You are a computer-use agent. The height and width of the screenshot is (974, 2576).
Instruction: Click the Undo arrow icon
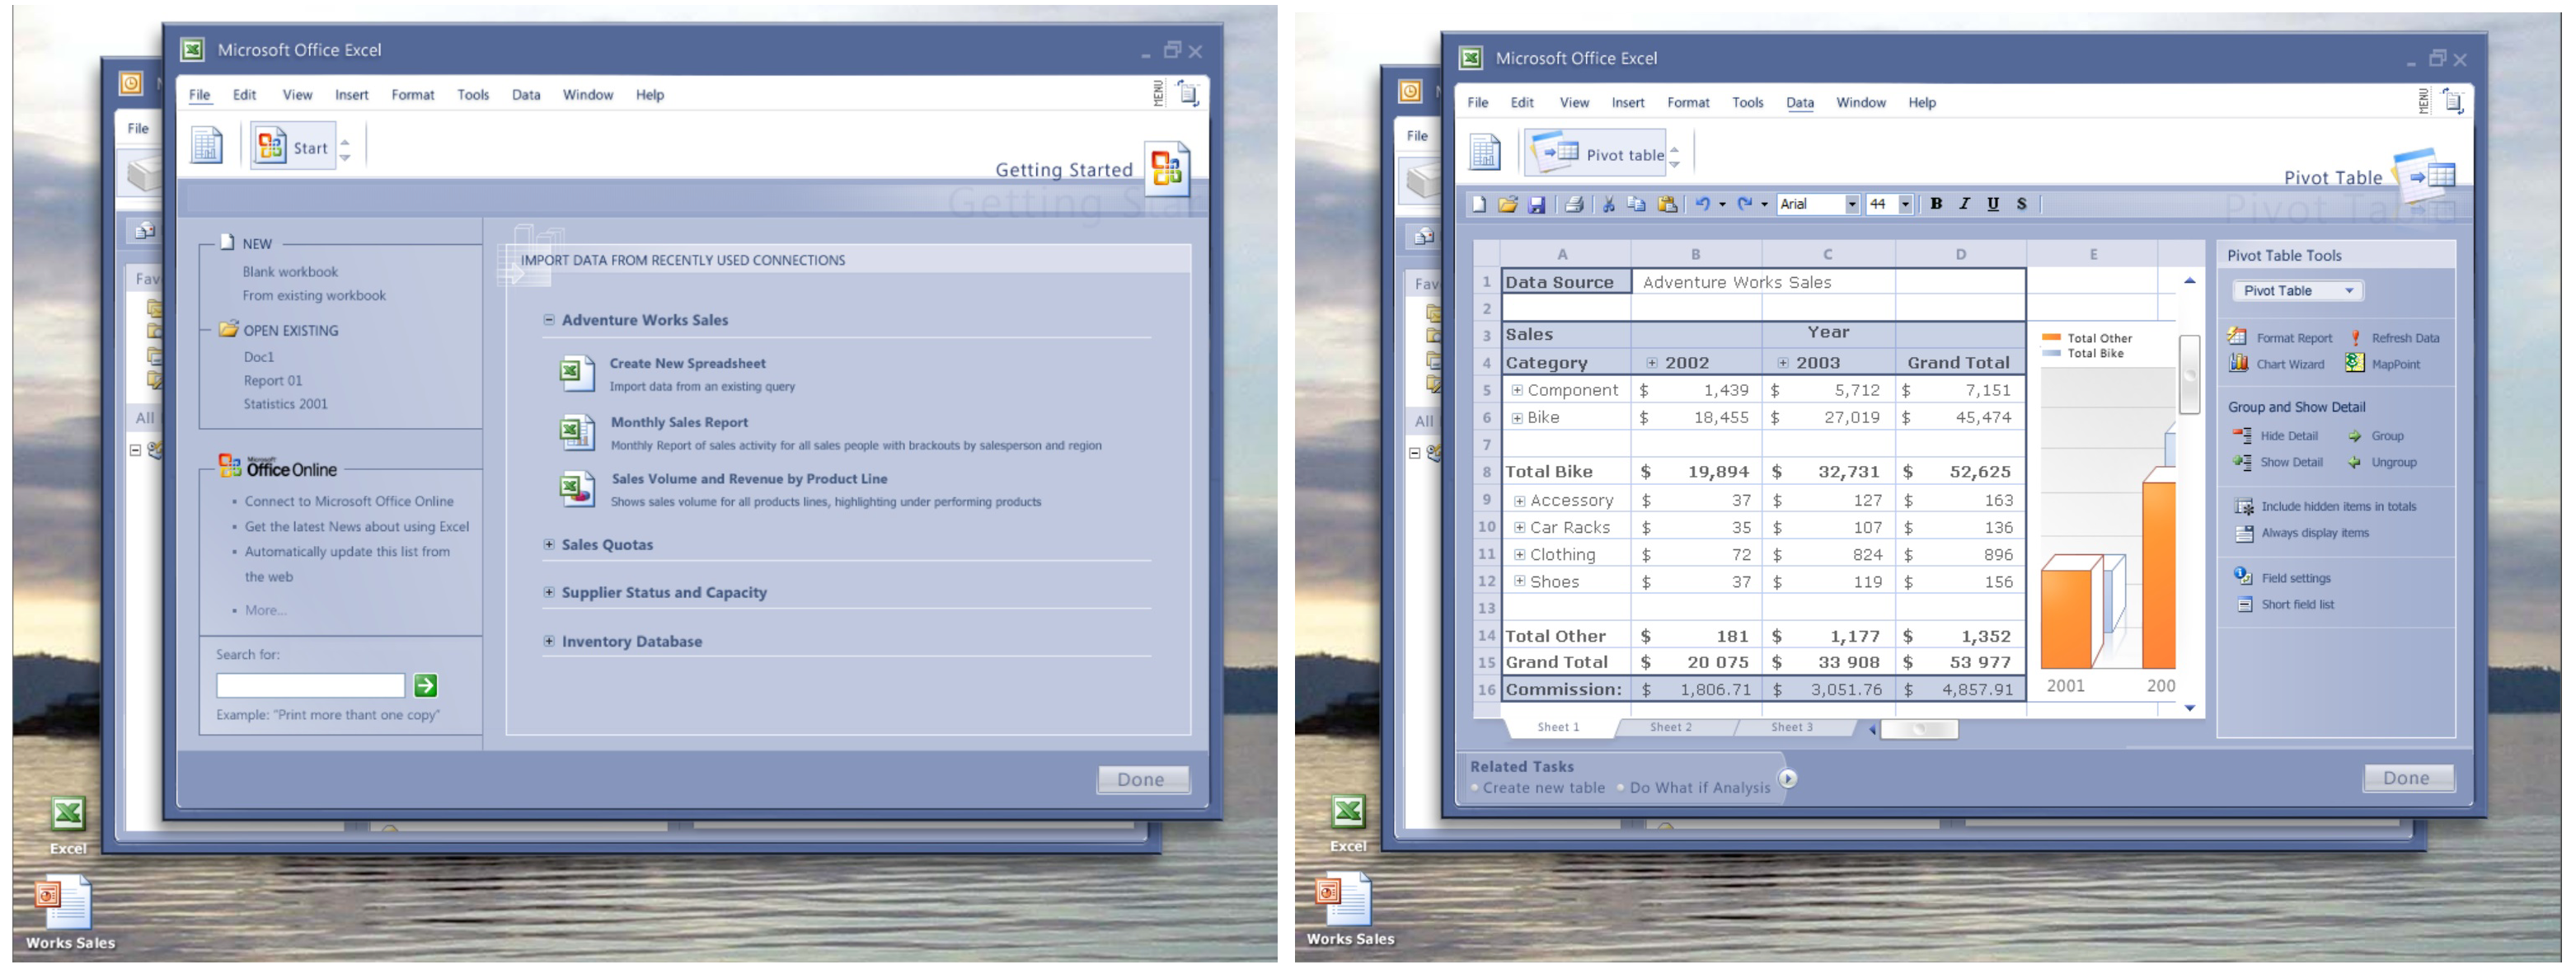click(1702, 204)
